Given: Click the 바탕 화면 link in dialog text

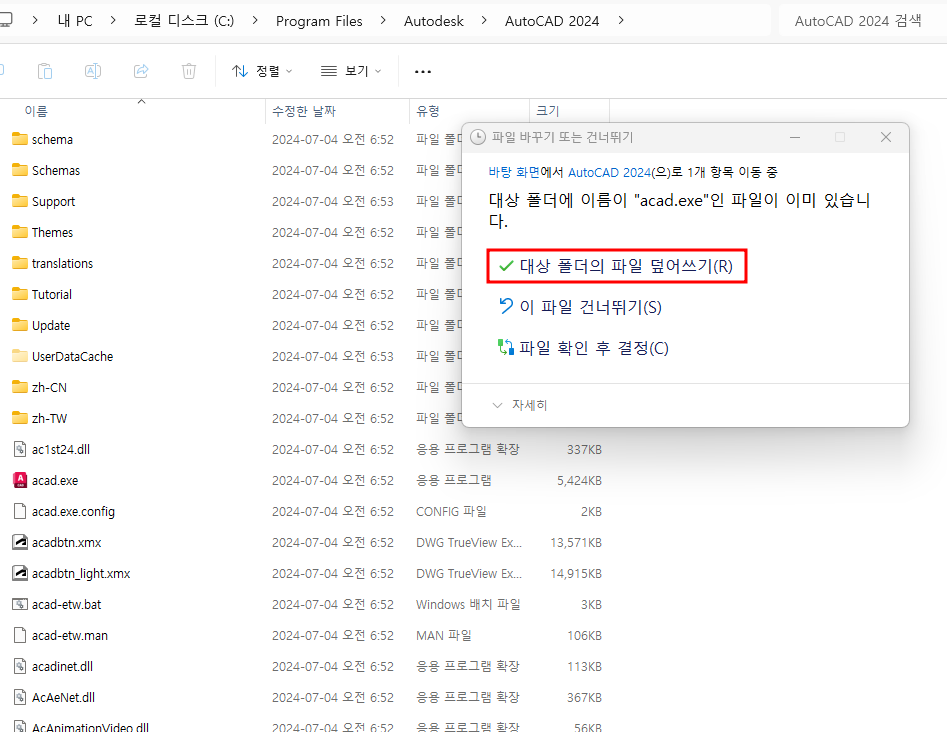Looking at the screenshot, I should (515, 170).
